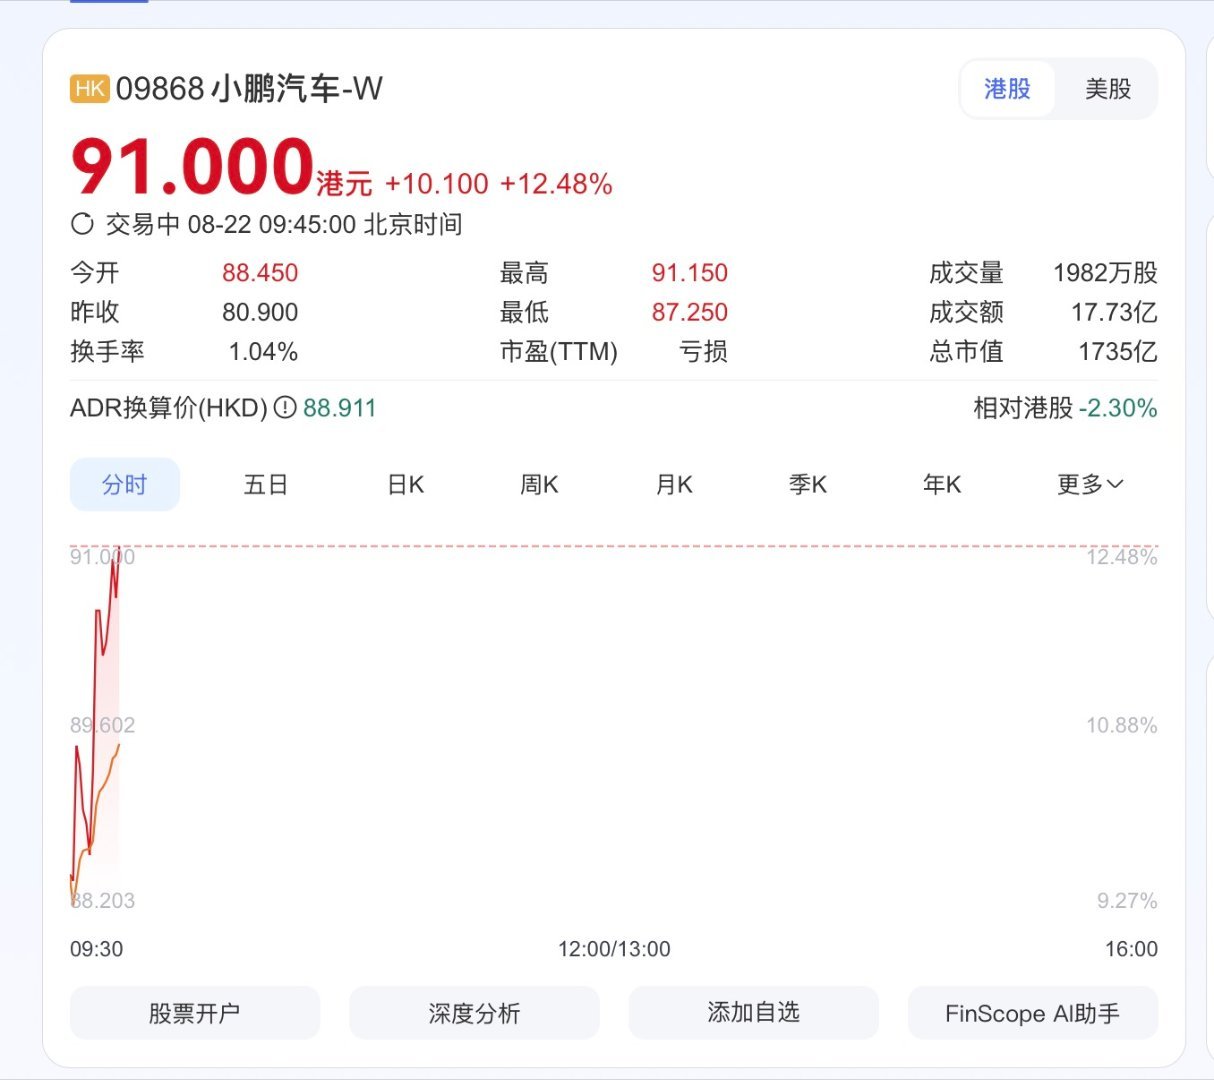Image resolution: width=1214 pixels, height=1080 pixels.
Task: Select the 月K chart tab
Action: coord(674,485)
